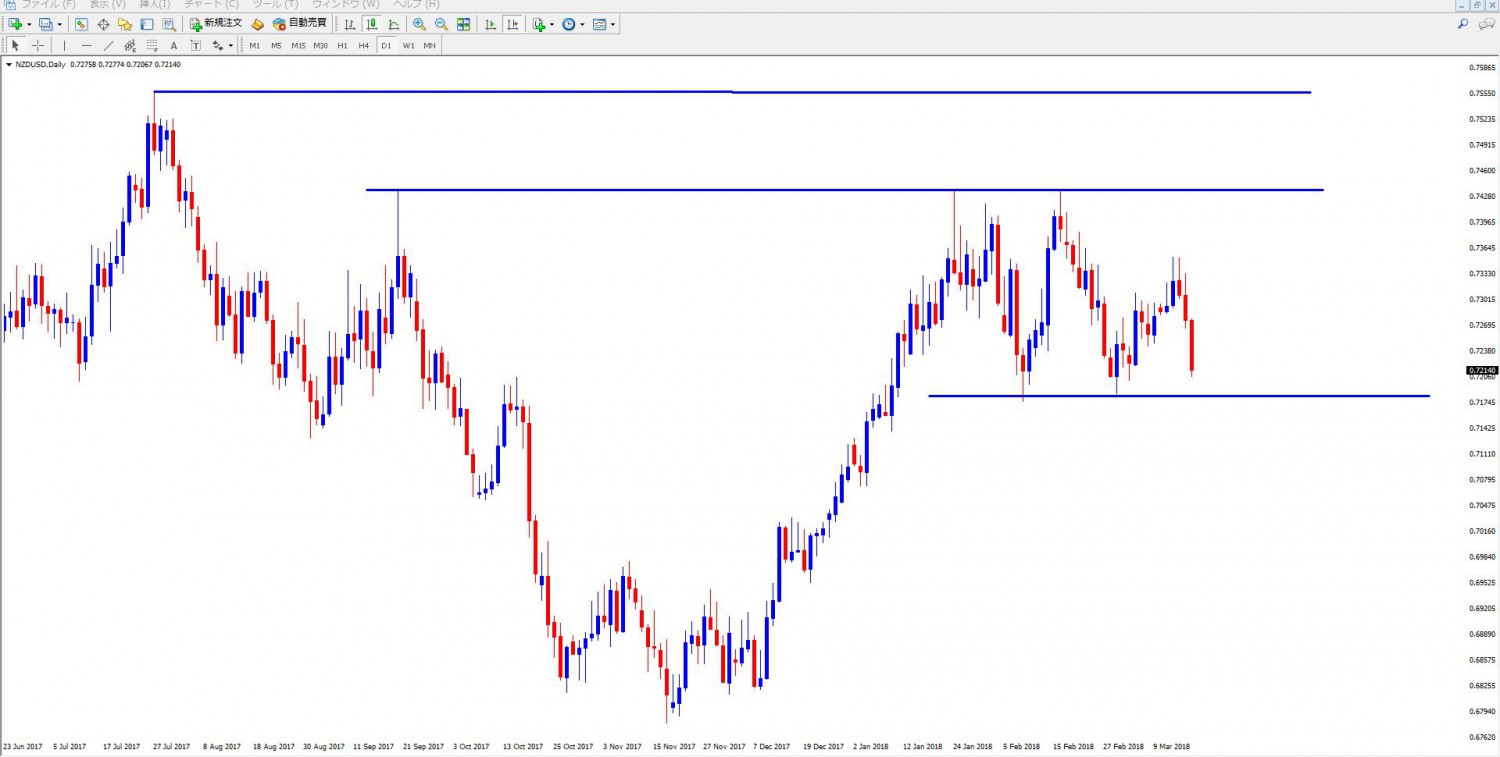Viewport: 1500px width, 757px height.
Task: Click the Zoom In magnifier icon
Action: 419,24
